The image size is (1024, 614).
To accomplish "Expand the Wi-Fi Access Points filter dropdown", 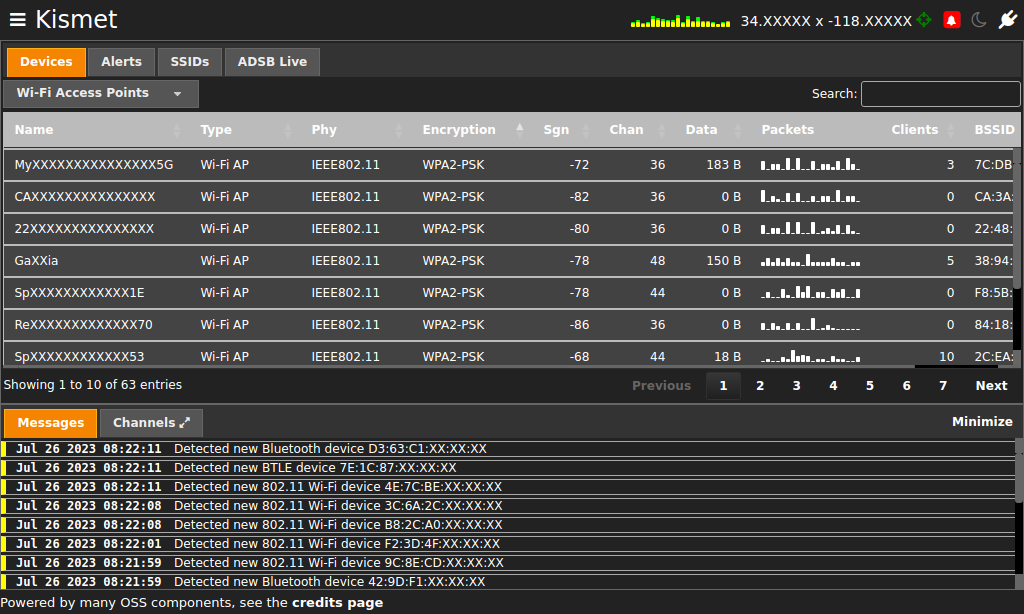I will pyautogui.click(x=101, y=93).
